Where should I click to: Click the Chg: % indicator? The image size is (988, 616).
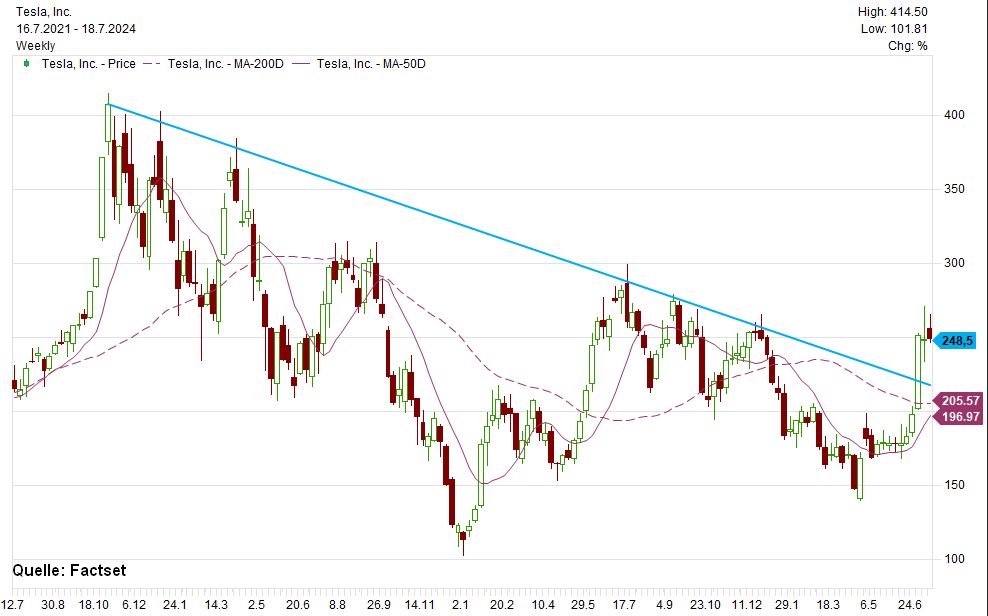907,46
